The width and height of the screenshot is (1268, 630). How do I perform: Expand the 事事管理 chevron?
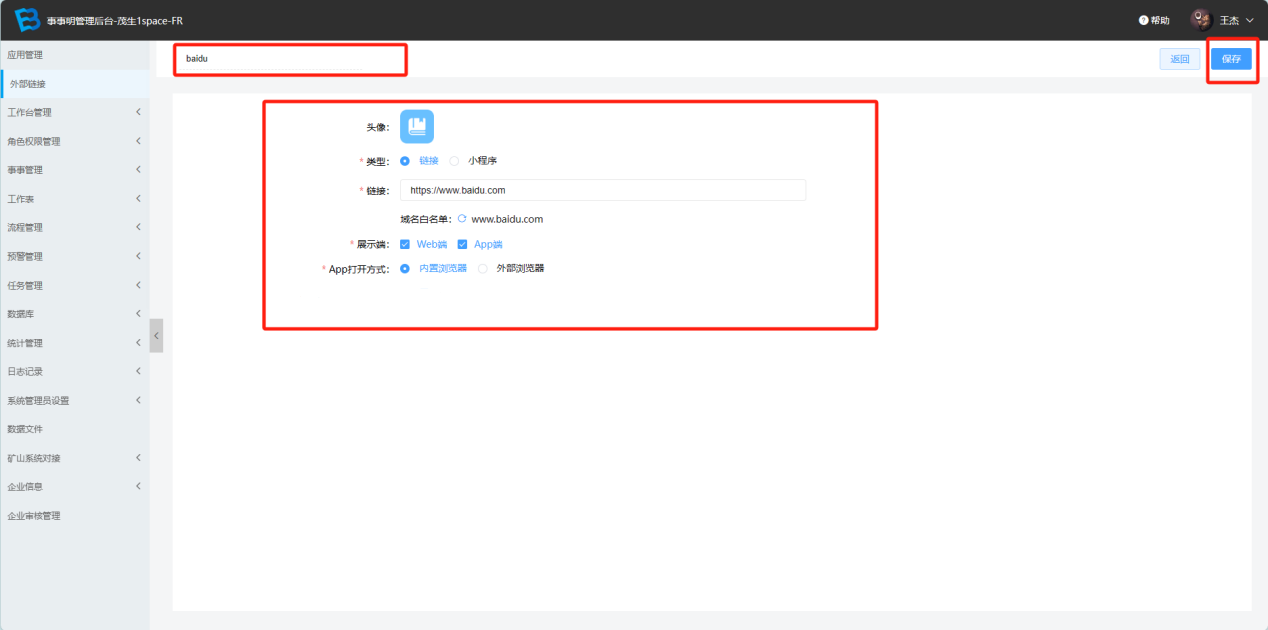(x=138, y=169)
